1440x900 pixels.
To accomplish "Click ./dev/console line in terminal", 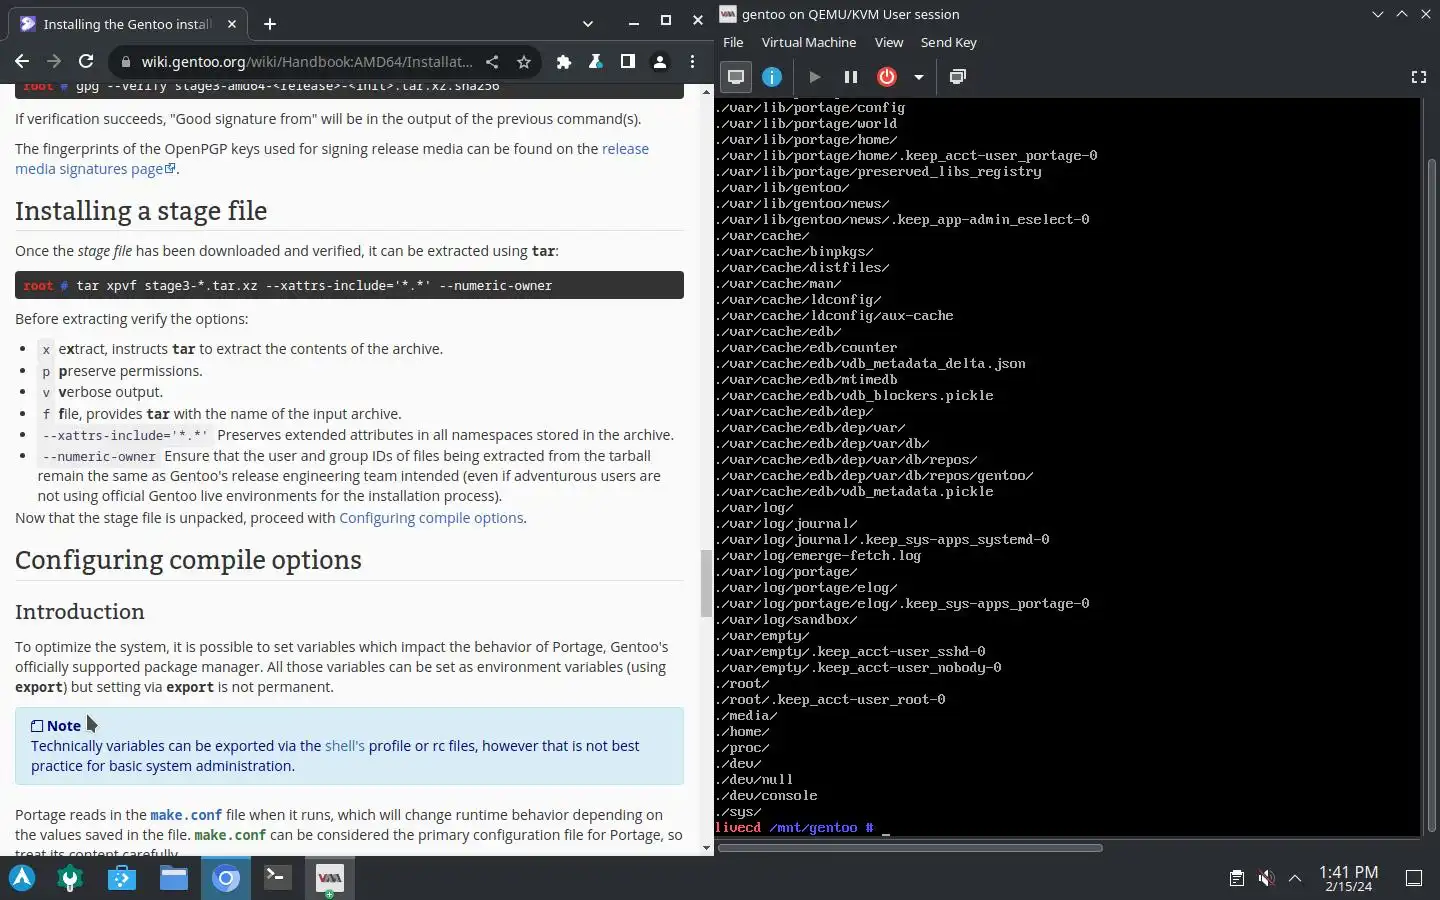I will click(x=767, y=795).
